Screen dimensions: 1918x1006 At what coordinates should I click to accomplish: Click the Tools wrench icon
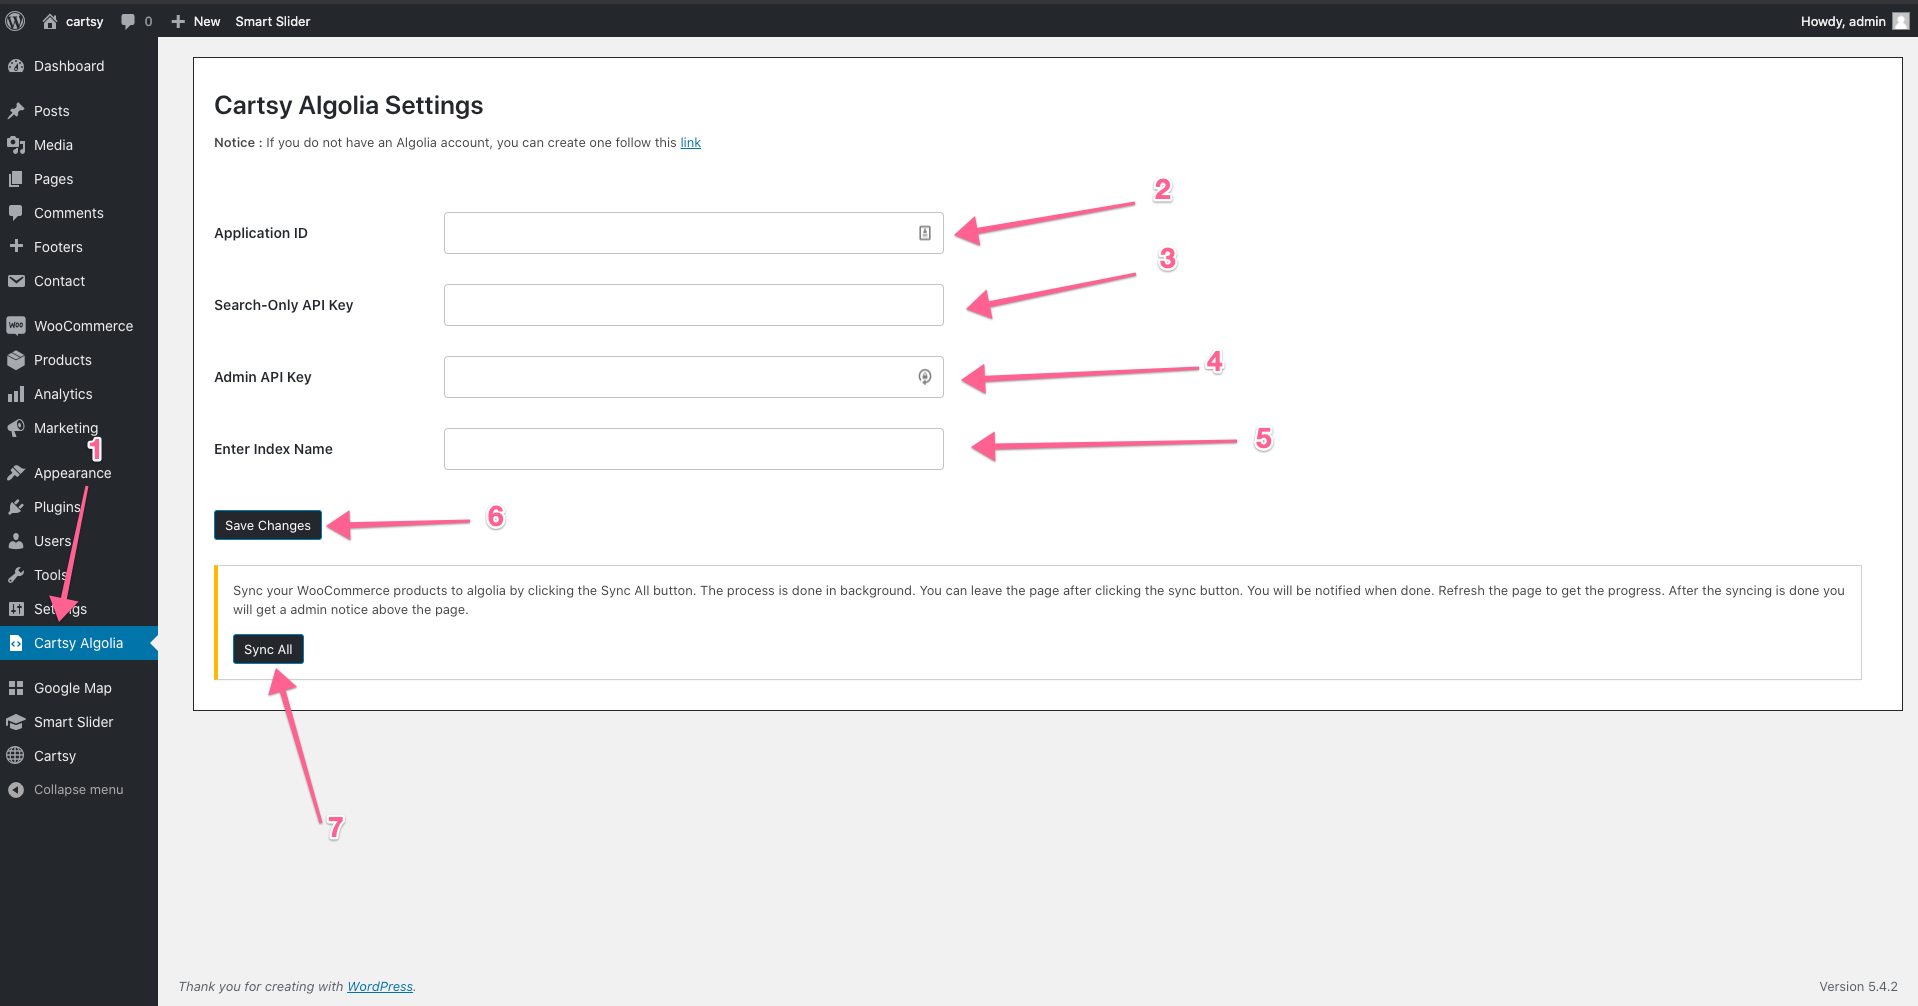click(16, 575)
